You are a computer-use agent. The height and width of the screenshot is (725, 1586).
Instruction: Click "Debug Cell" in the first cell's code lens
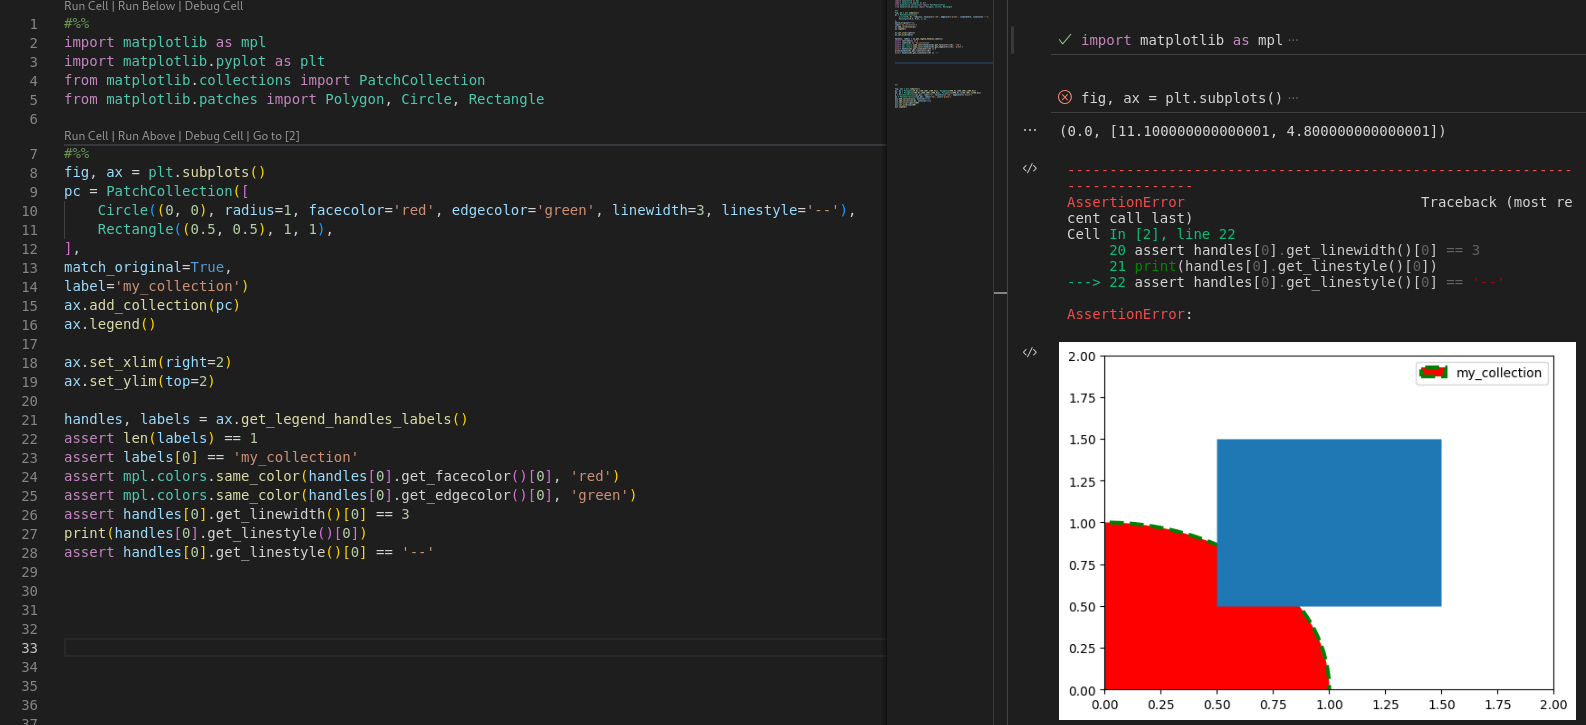[x=214, y=6]
